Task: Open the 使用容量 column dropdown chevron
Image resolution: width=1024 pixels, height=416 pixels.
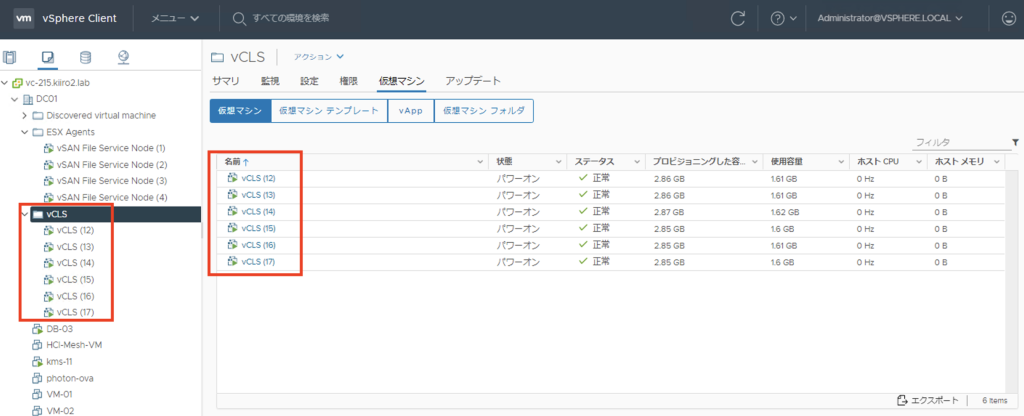Action: pos(840,161)
